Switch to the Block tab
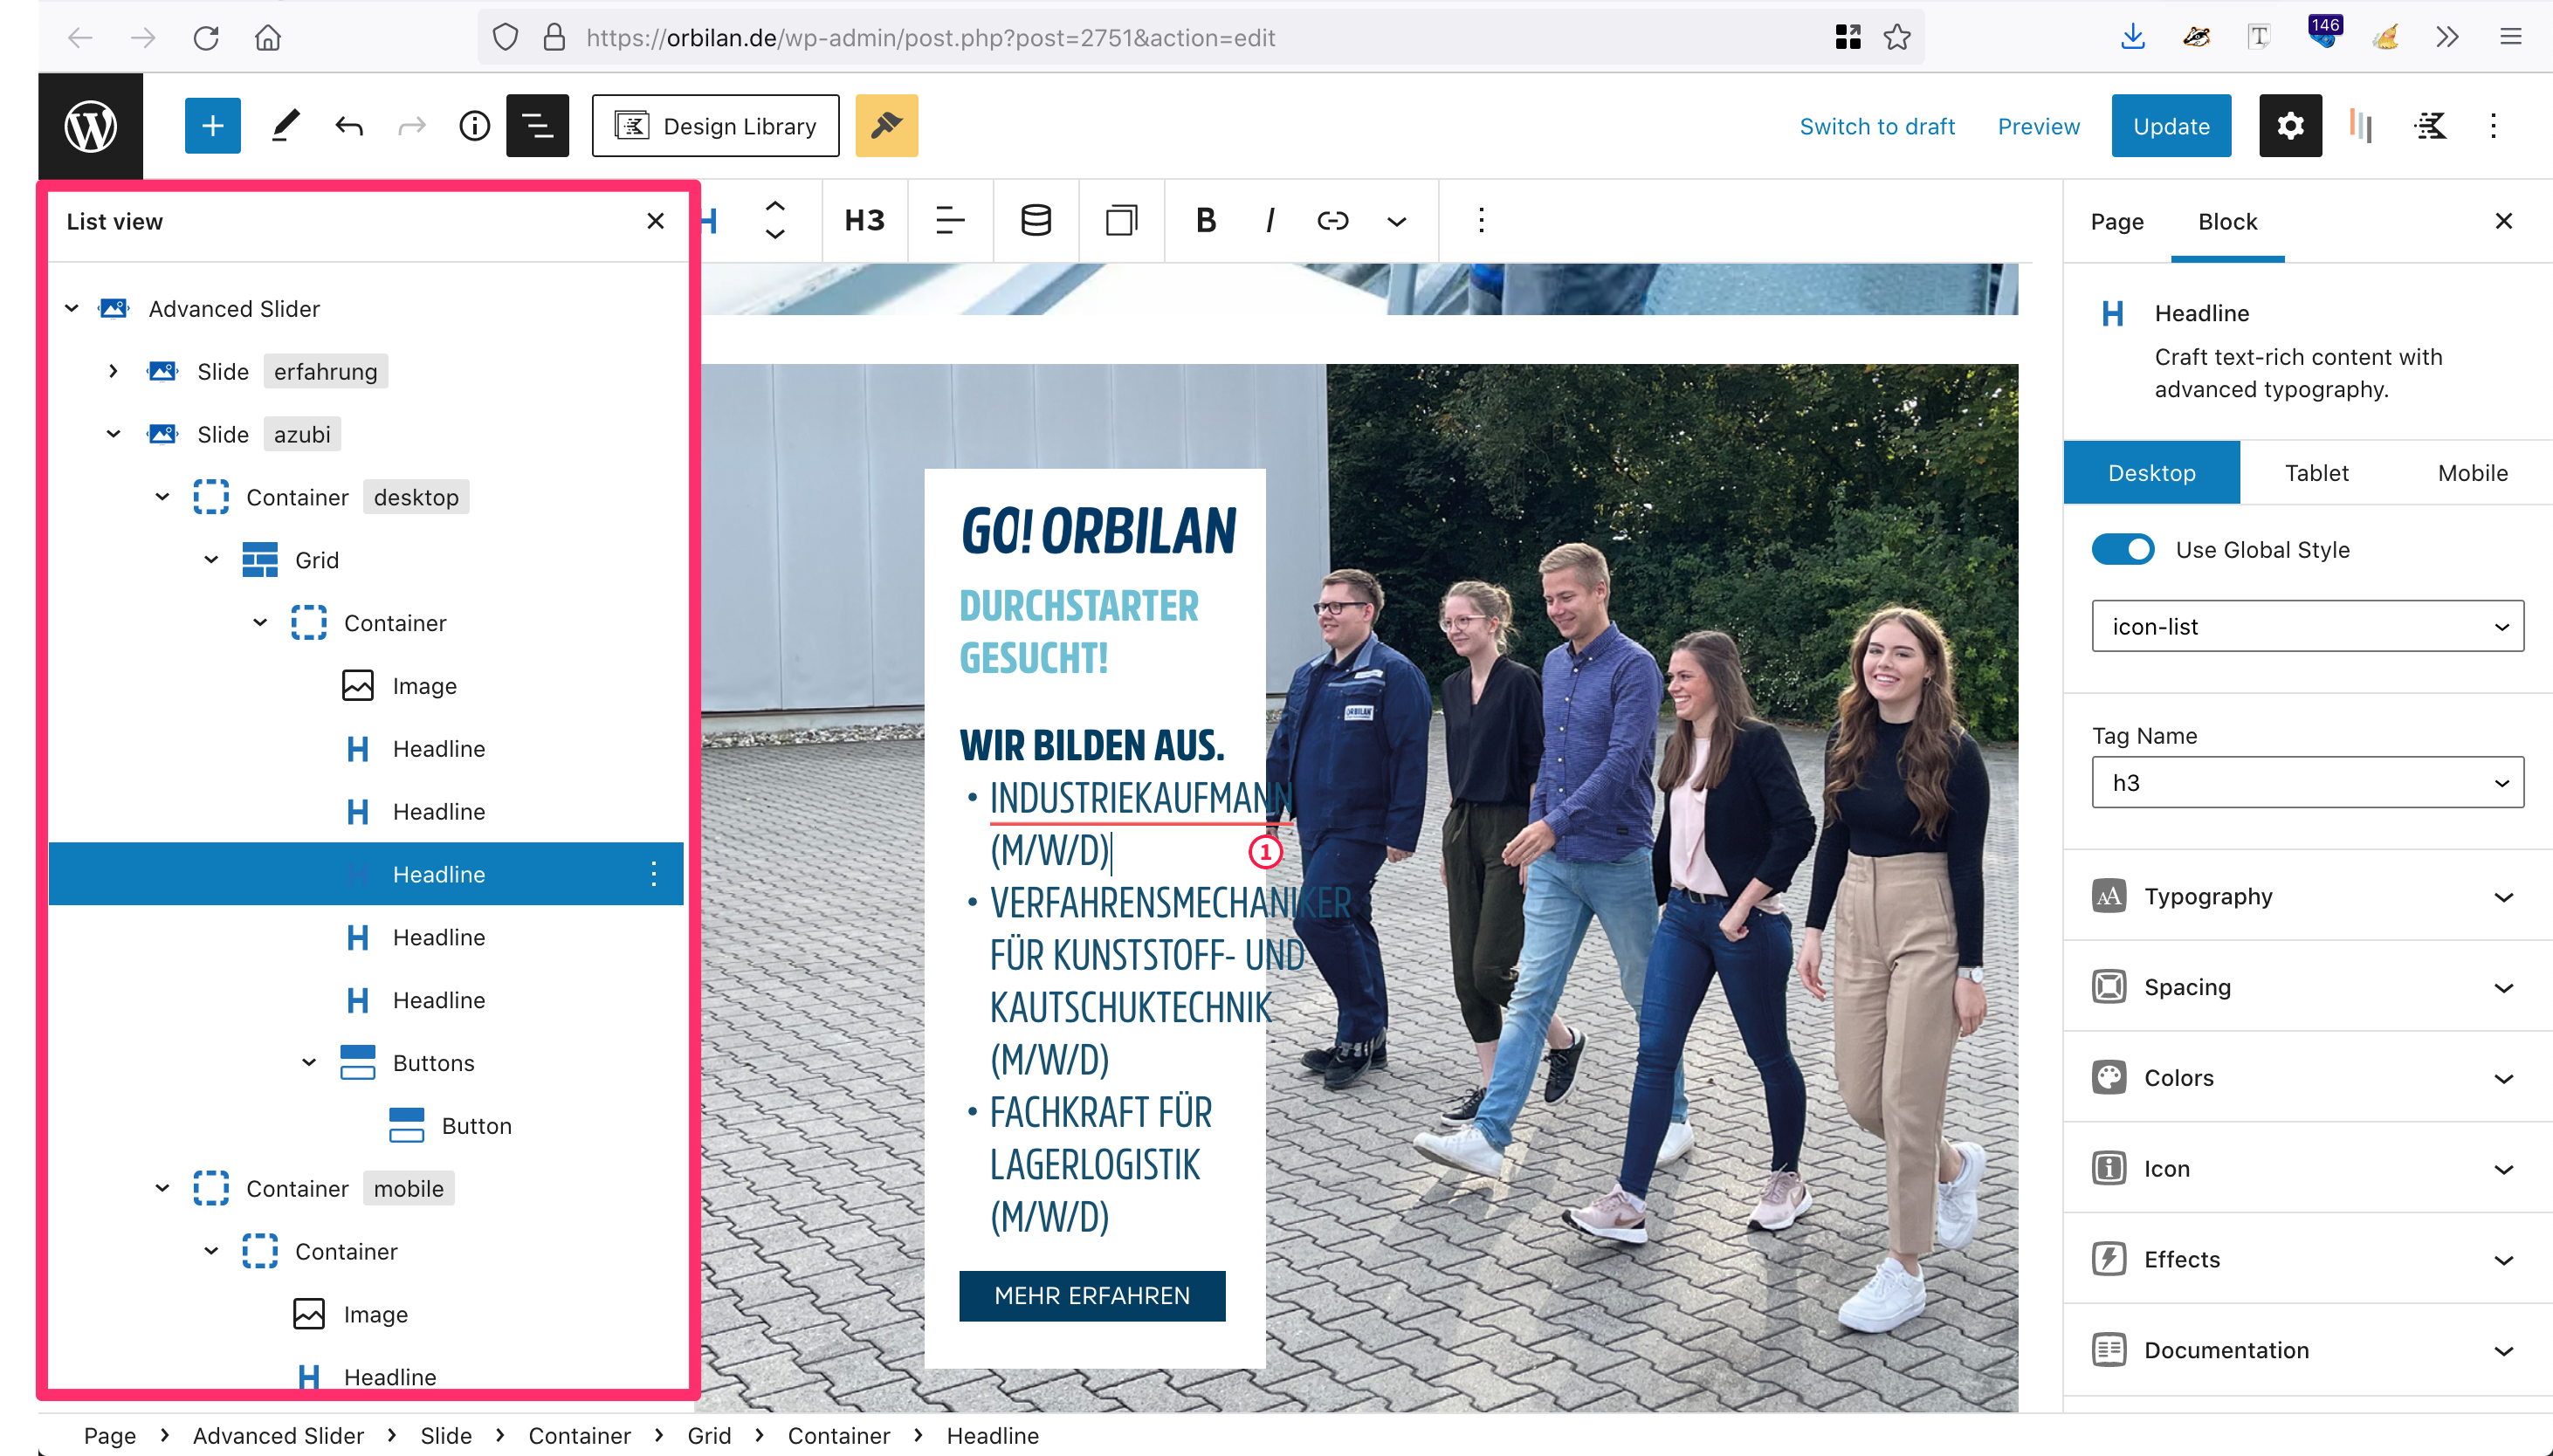This screenshot has height=1456, width=2553. (2227, 221)
